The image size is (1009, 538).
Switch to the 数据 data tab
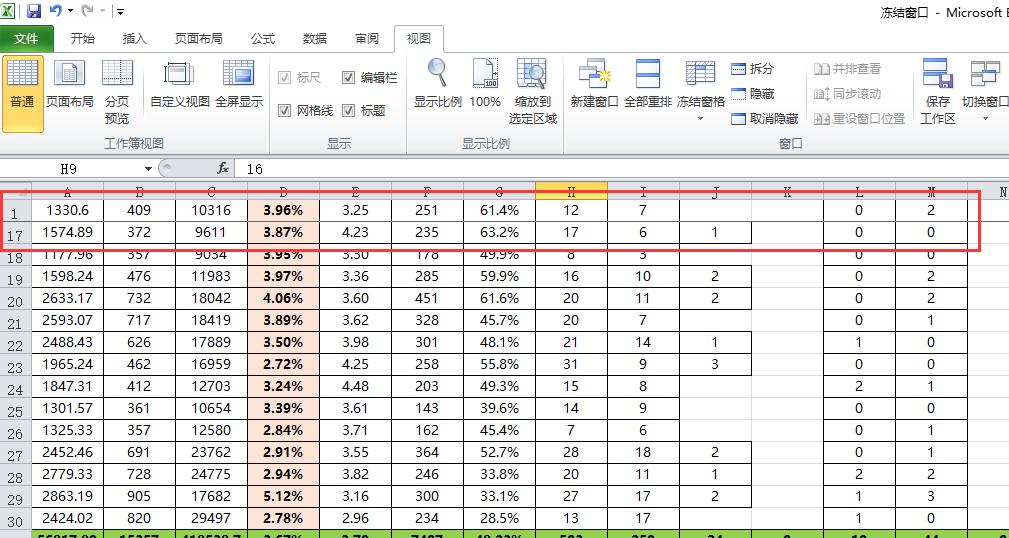coord(315,39)
